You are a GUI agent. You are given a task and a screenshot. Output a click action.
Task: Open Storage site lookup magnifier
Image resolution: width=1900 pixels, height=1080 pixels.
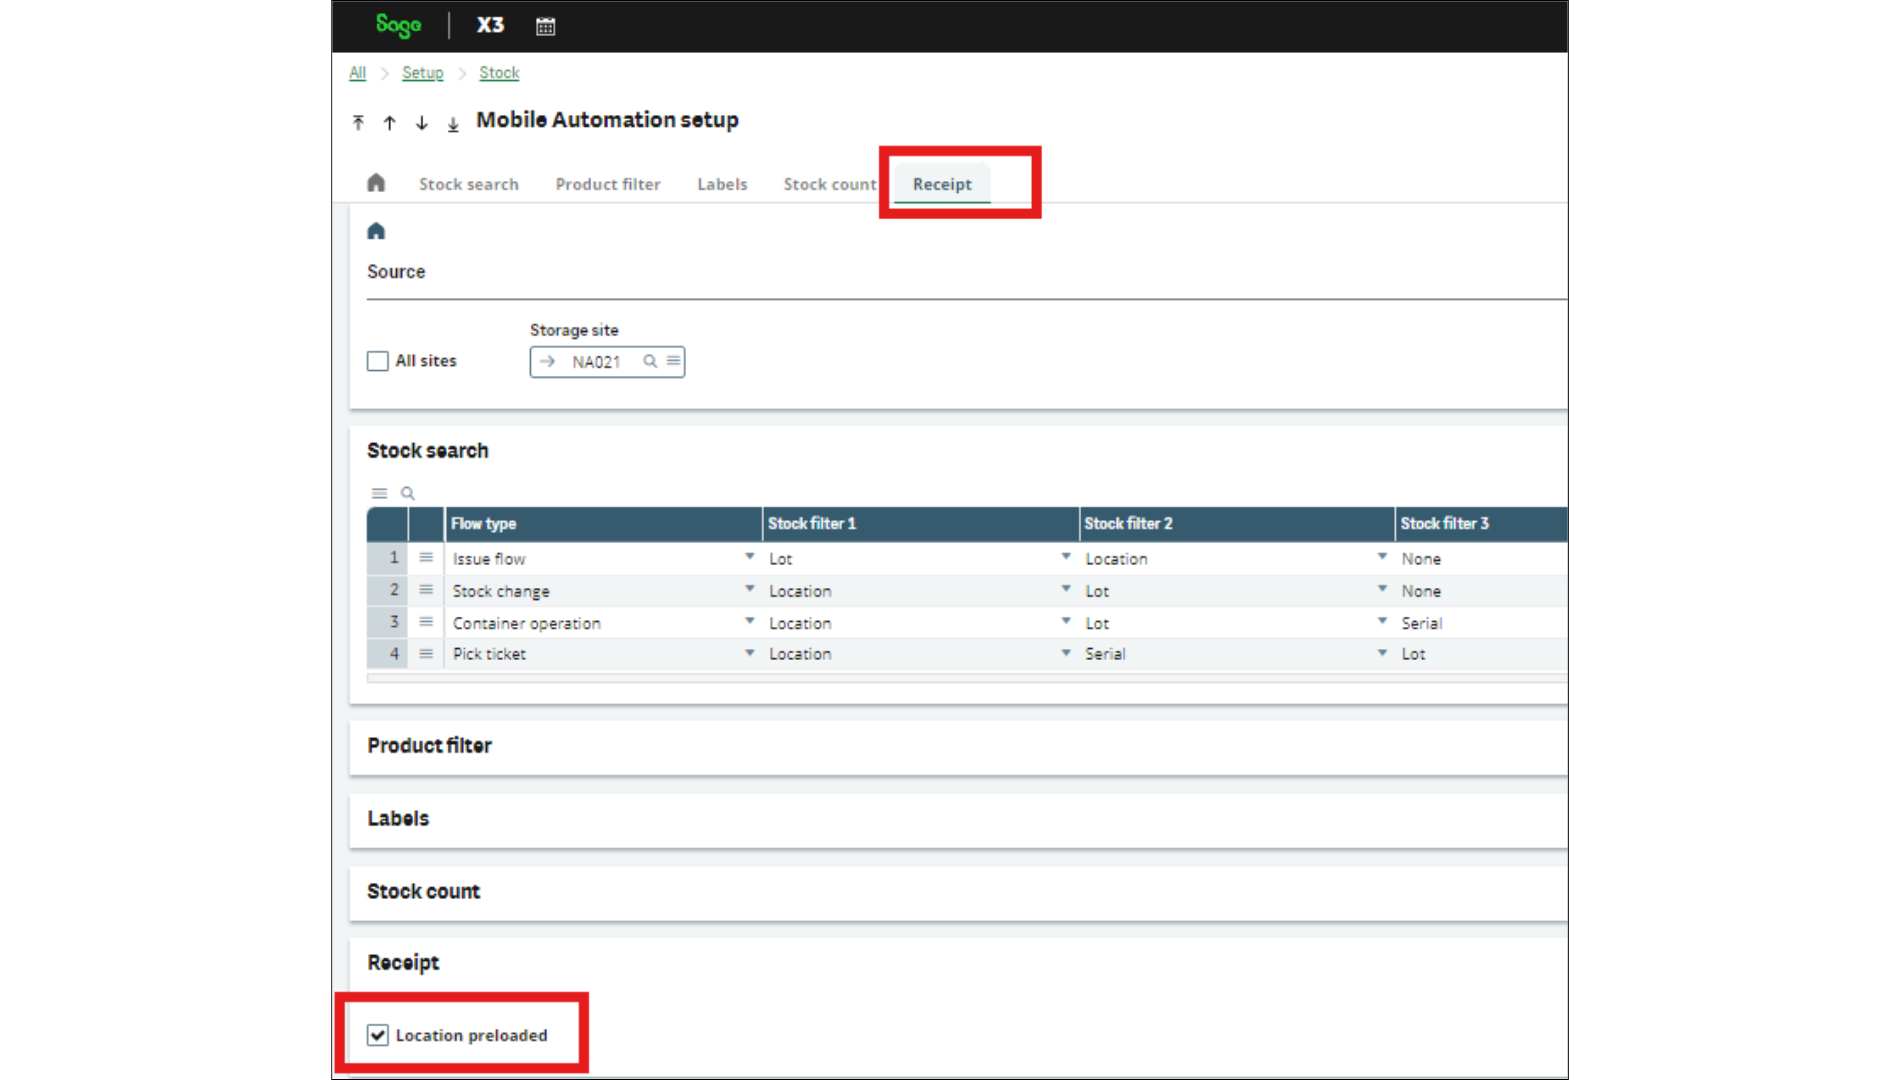650,361
